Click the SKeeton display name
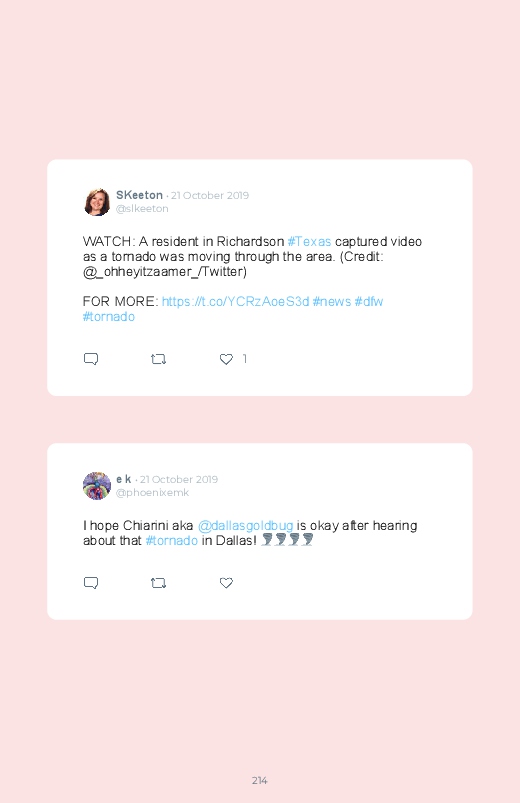This screenshot has height=803, width=520. pyautogui.click(x=139, y=195)
